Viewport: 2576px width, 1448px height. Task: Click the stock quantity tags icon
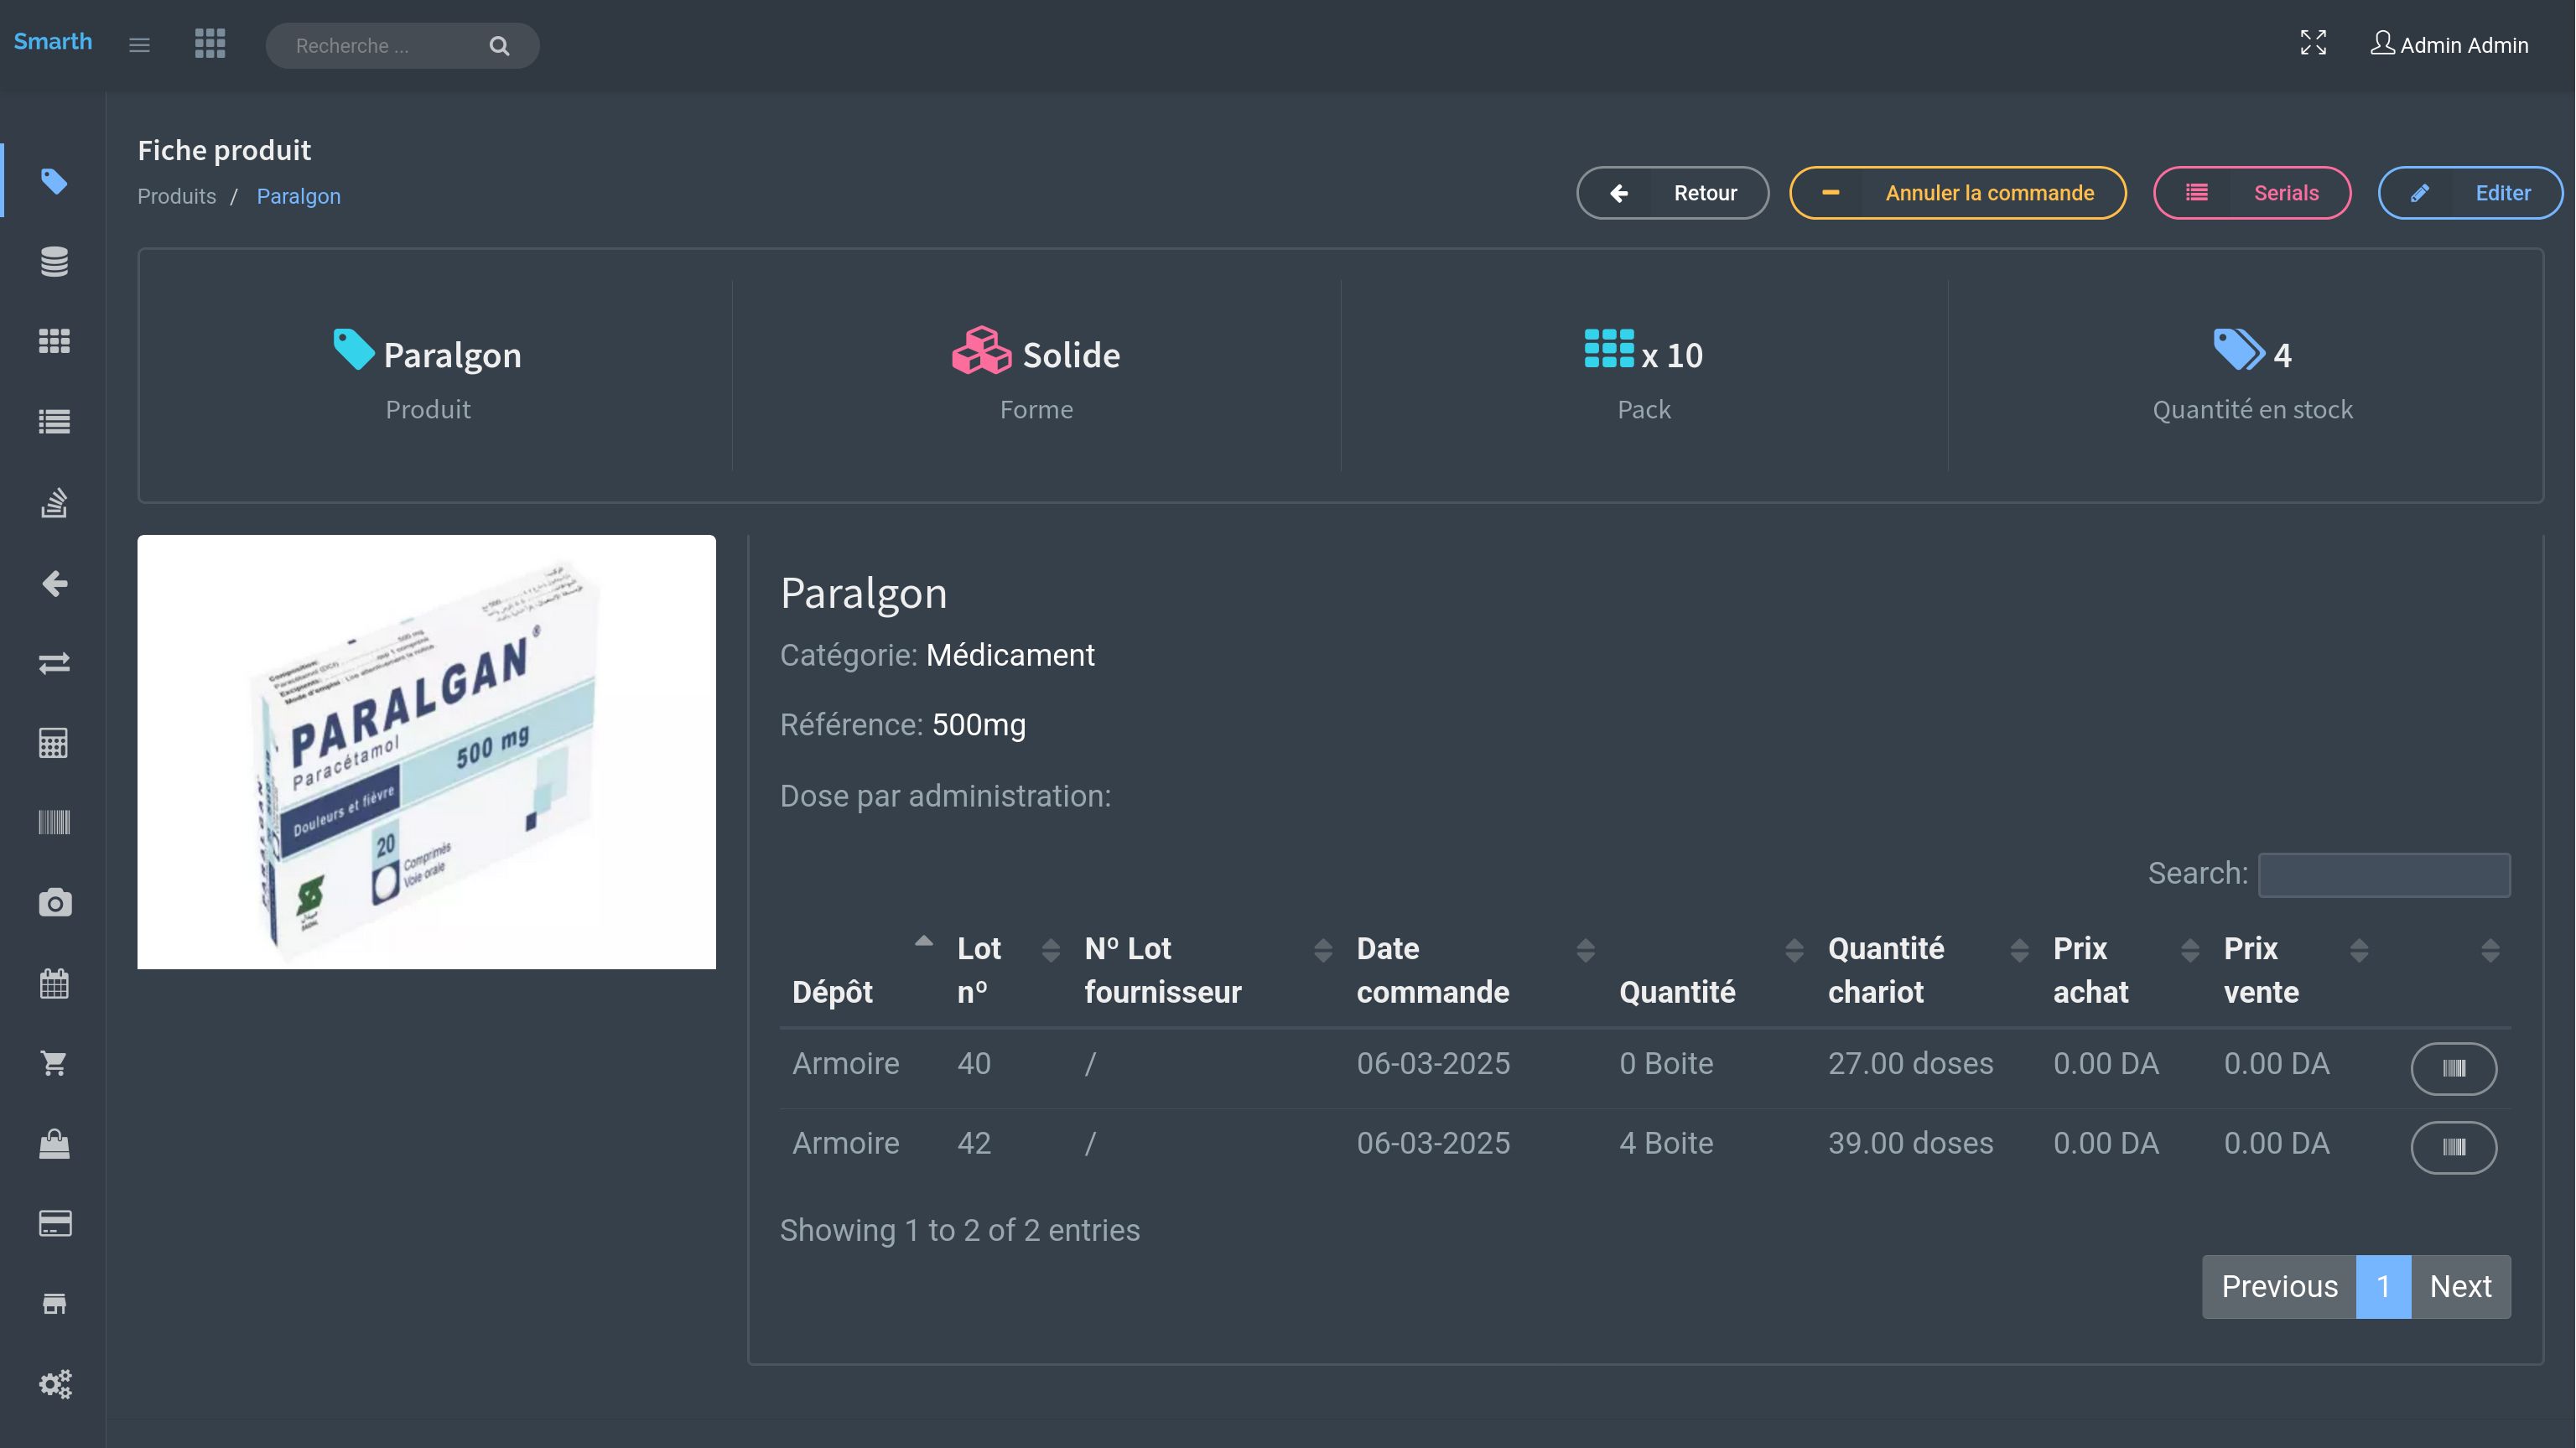(2239, 350)
